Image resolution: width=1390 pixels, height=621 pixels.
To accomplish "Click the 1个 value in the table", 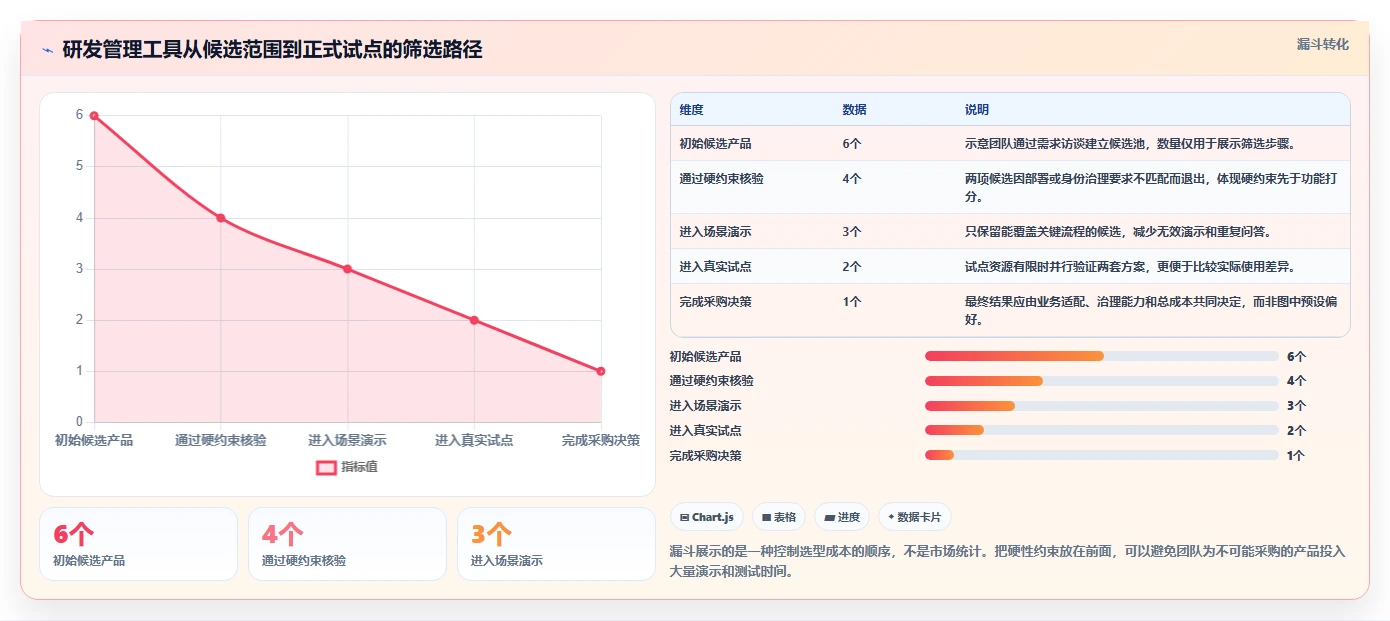I will click(852, 302).
